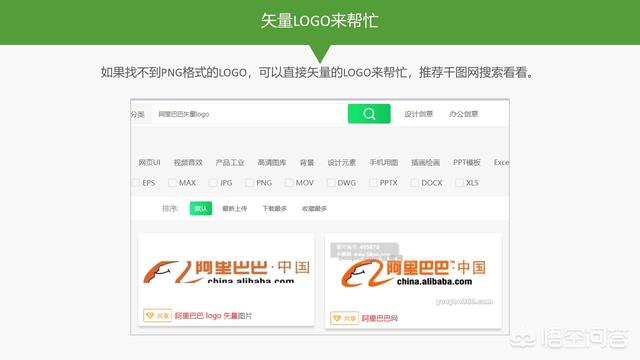Select the 背景 category tab
Image resolution: width=640 pixels, height=360 pixels.
pos(307,162)
